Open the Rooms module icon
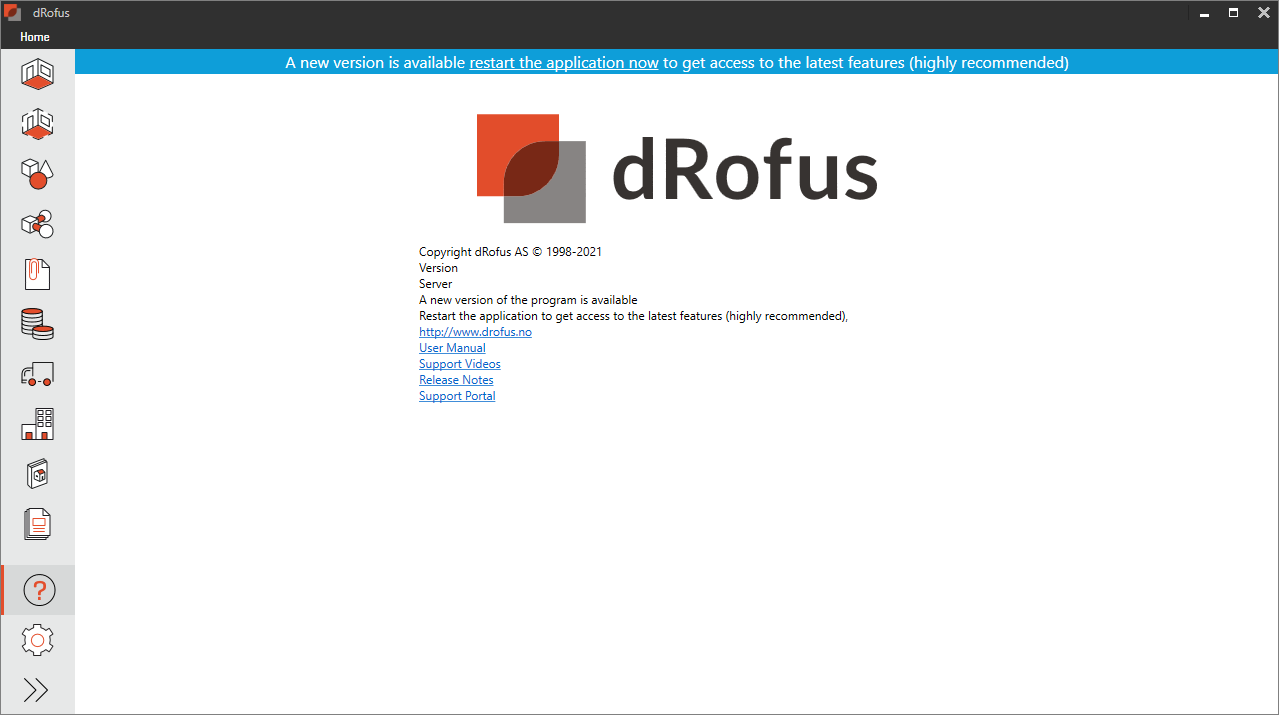The image size is (1279, 715). tap(37, 74)
